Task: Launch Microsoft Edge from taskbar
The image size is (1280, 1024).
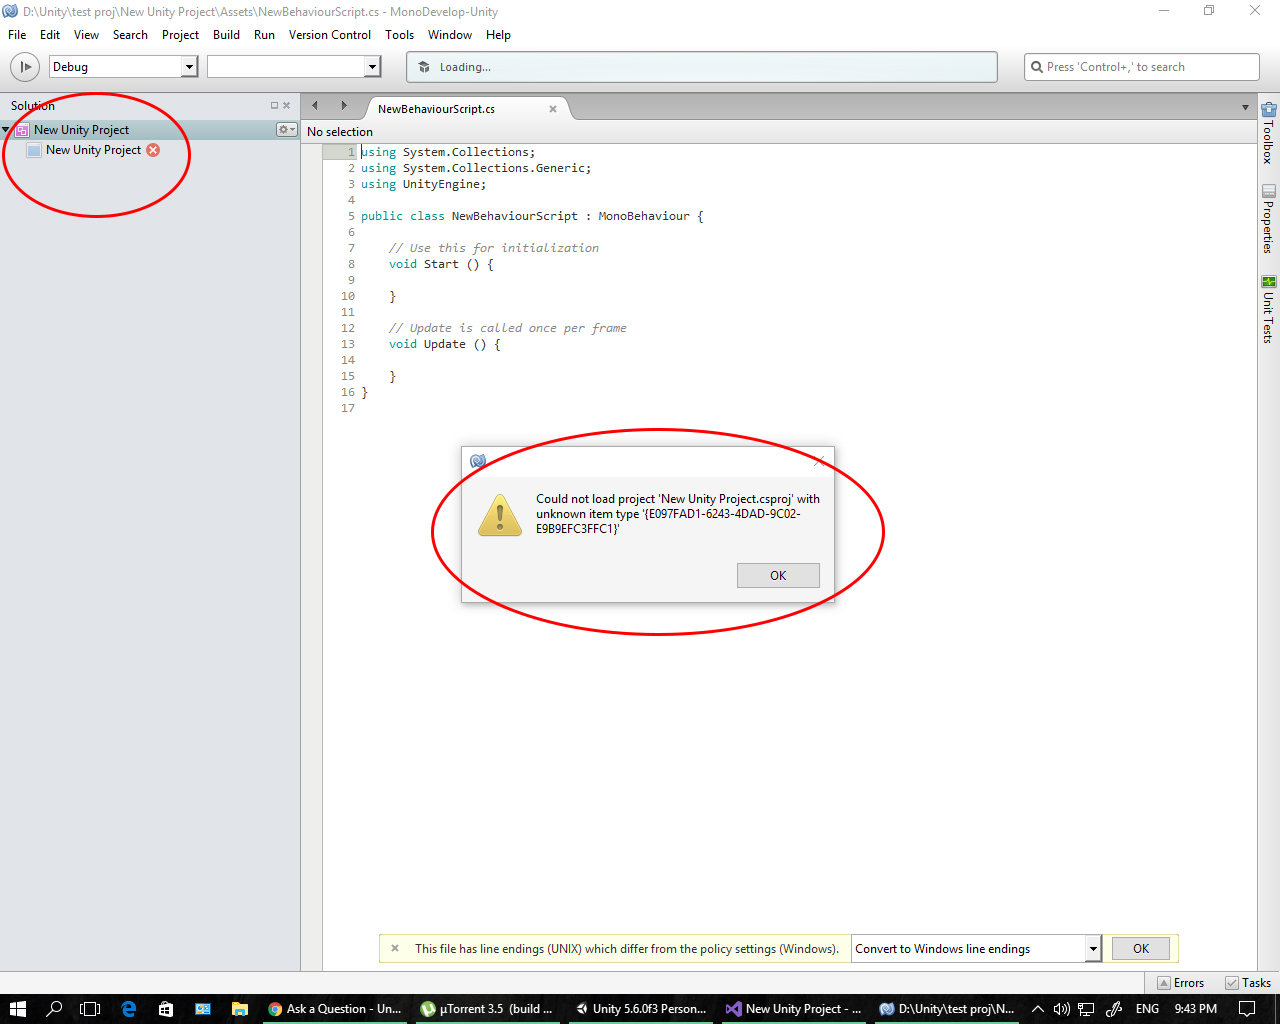Action: coord(129,1009)
